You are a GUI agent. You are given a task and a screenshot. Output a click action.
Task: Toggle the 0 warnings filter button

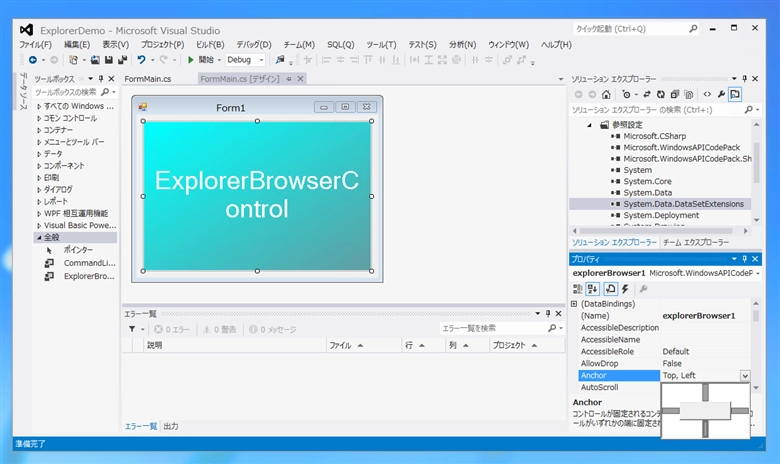pos(219,329)
